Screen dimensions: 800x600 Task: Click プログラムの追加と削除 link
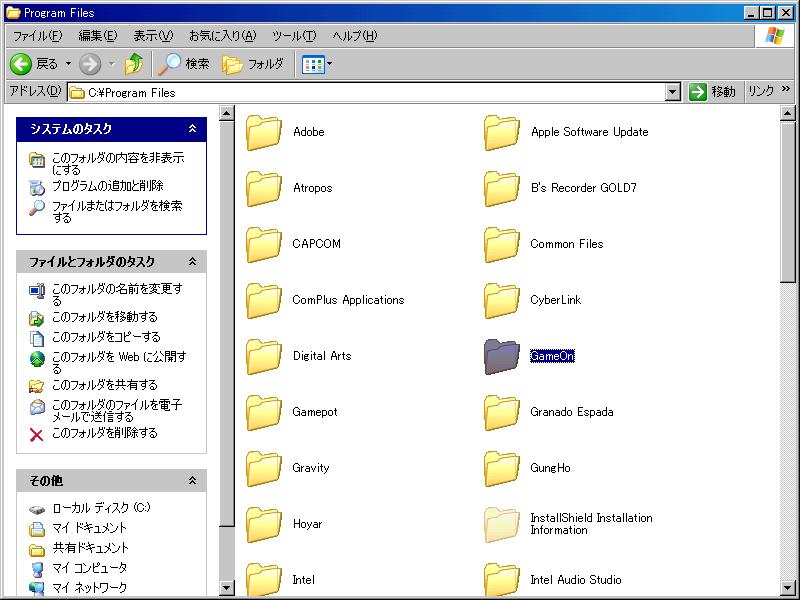pyautogui.click(x=107, y=186)
